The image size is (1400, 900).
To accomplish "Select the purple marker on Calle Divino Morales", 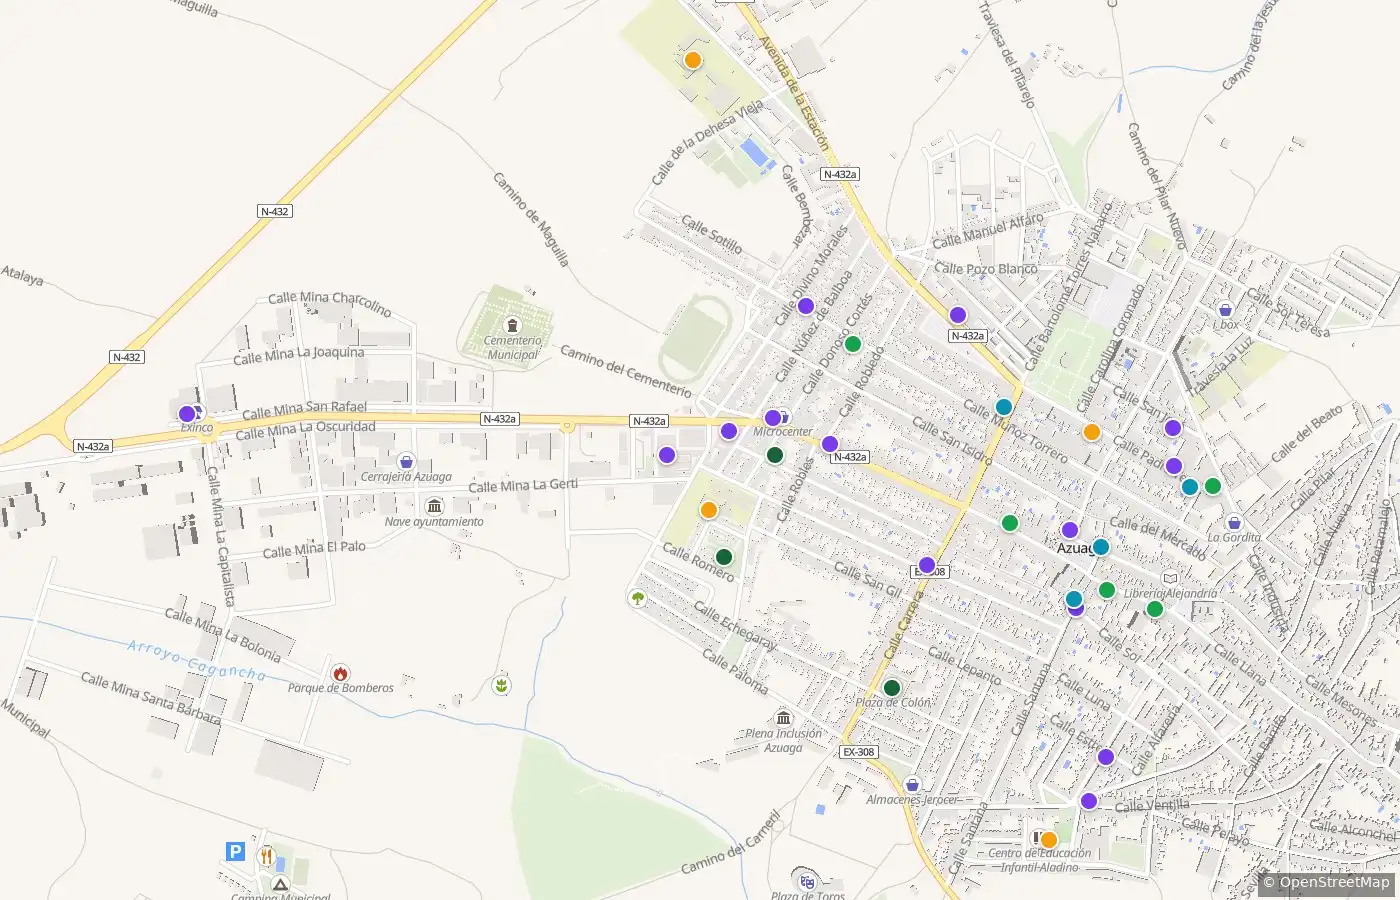I will (x=806, y=306).
